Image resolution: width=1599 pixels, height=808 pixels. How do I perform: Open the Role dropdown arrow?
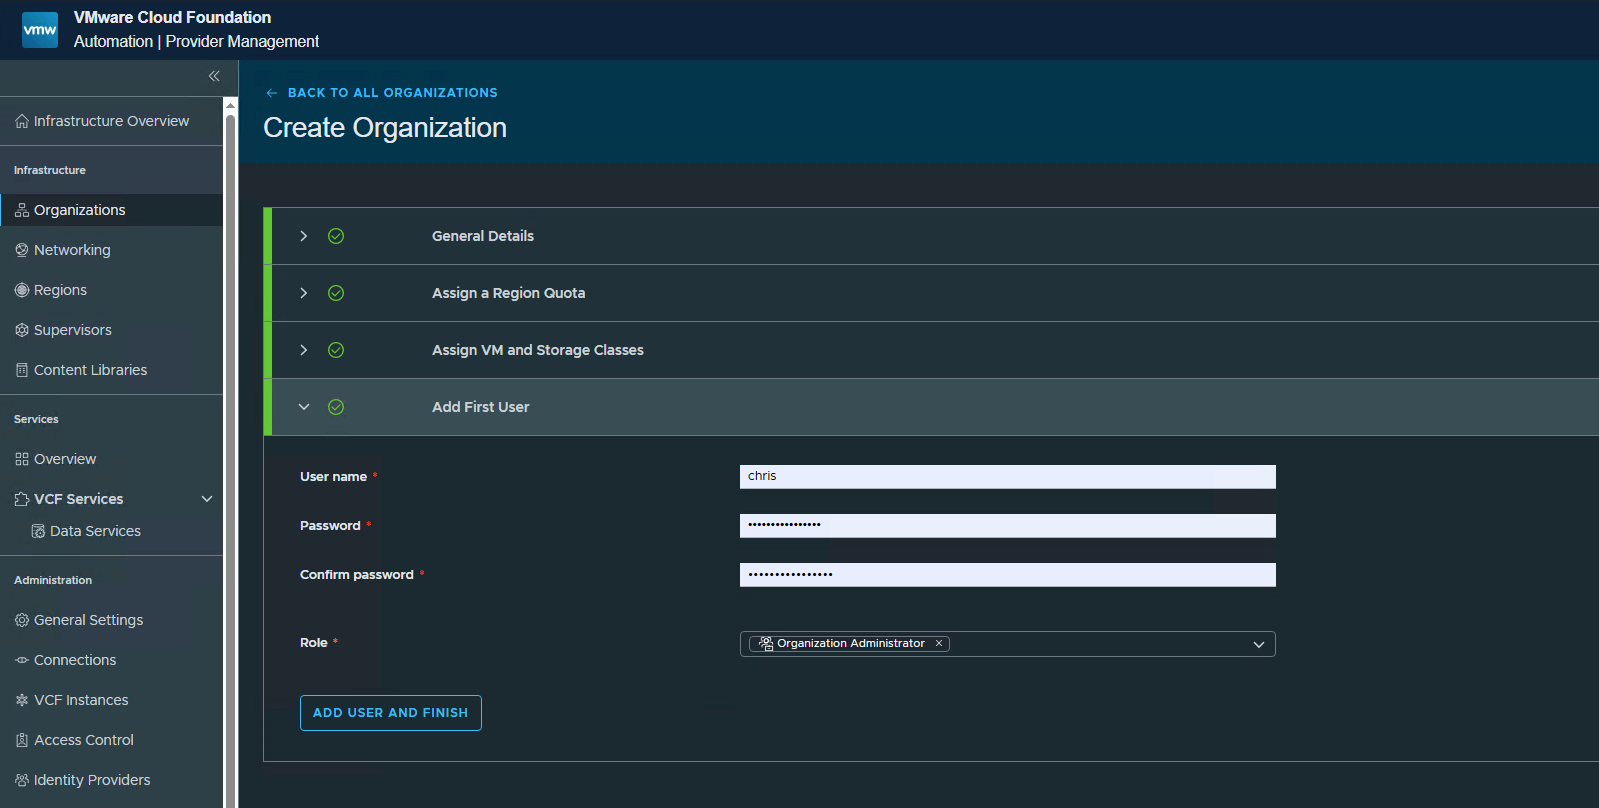1259,644
